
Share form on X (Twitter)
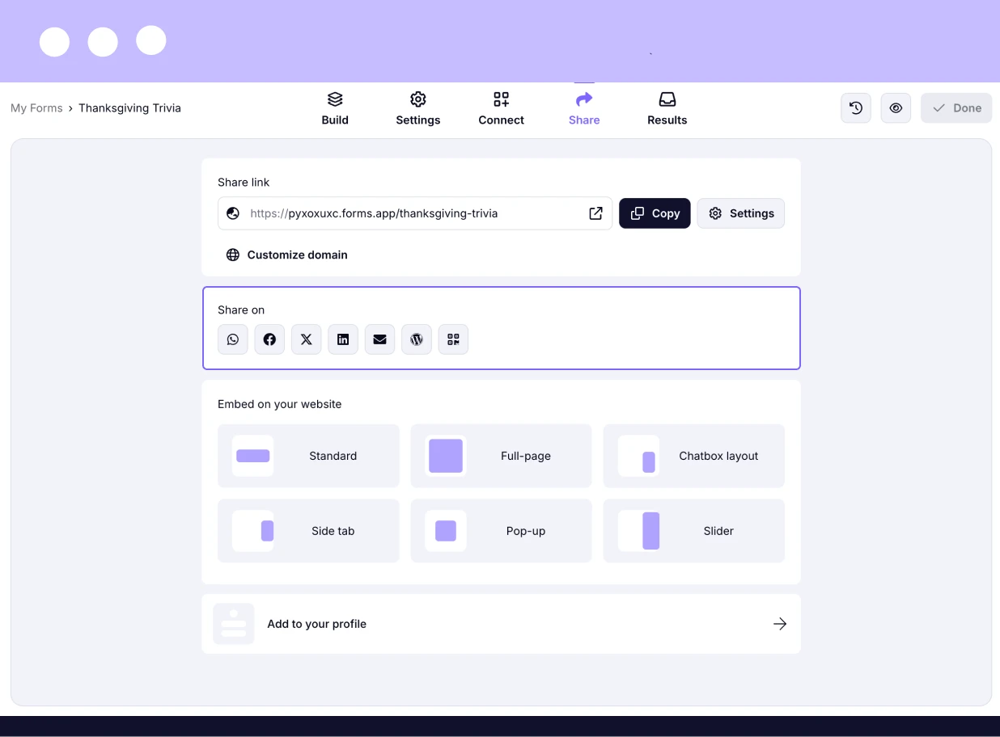[306, 340]
